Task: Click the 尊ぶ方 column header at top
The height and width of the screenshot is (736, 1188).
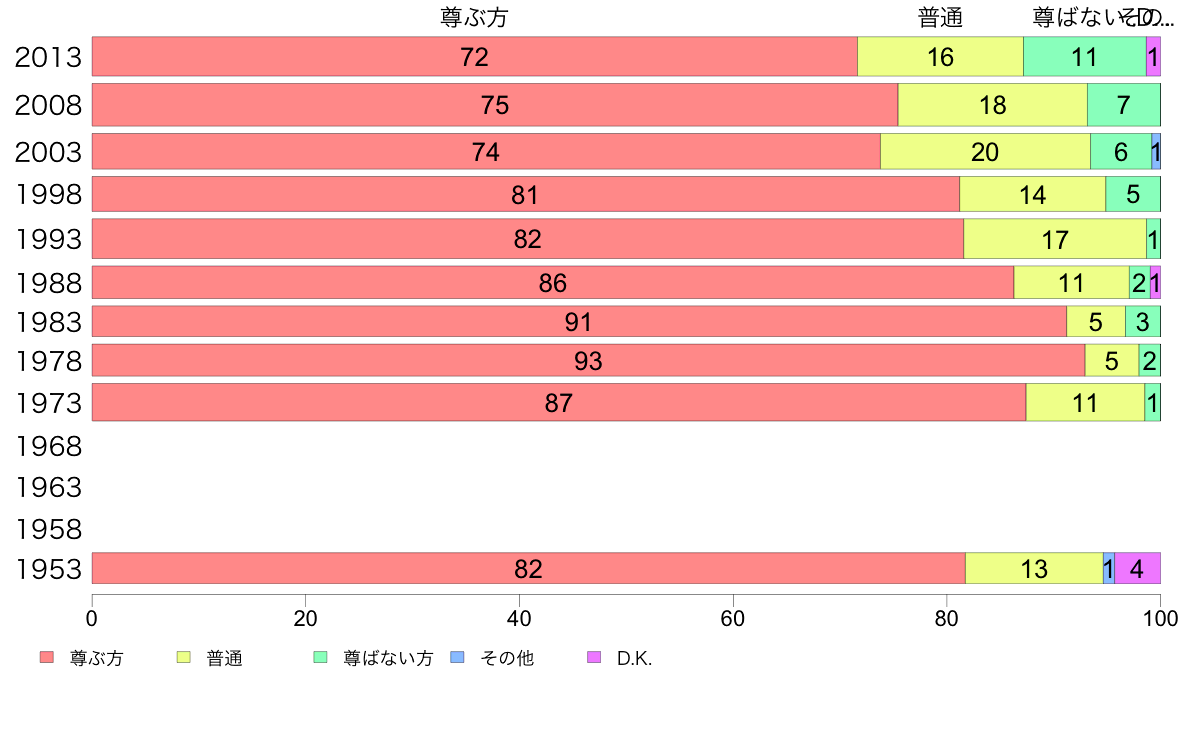Action: (x=474, y=17)
